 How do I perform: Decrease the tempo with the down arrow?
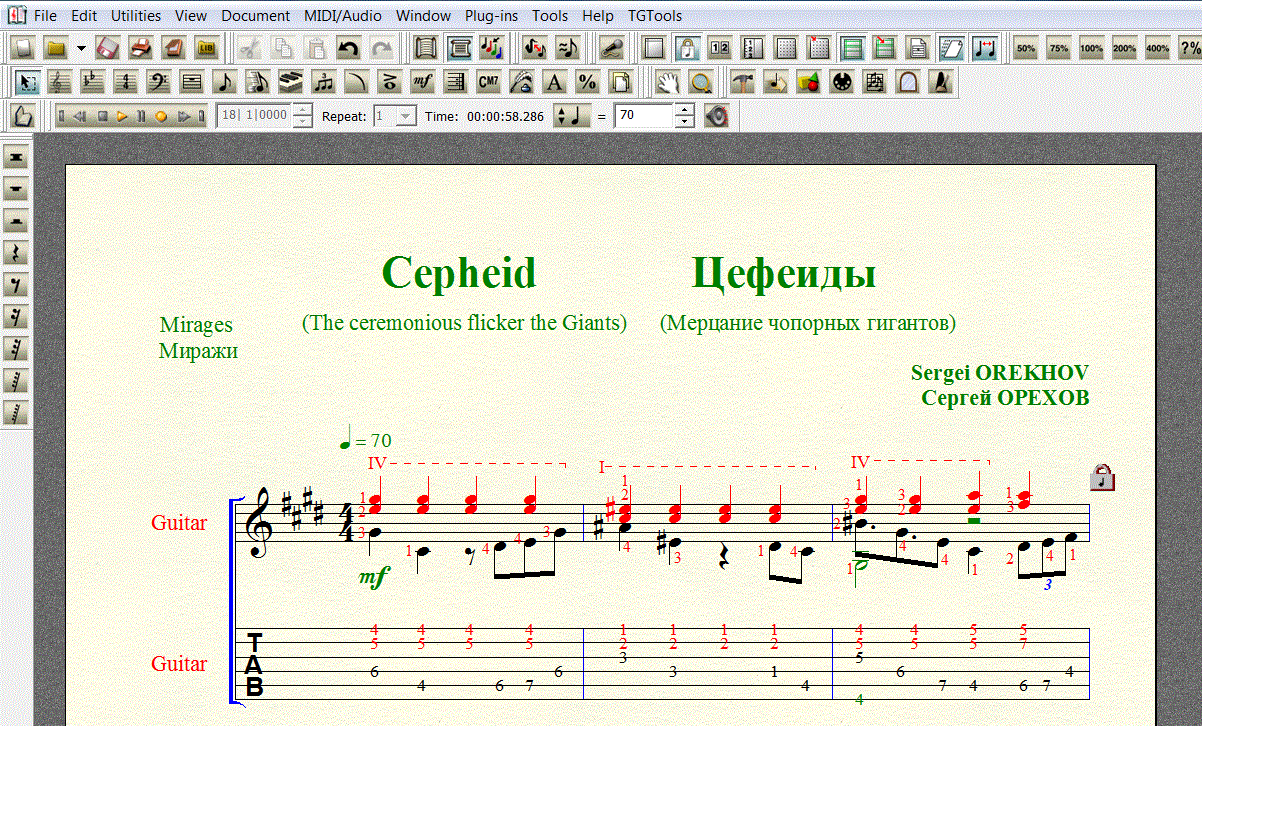[x=684, y=122]
